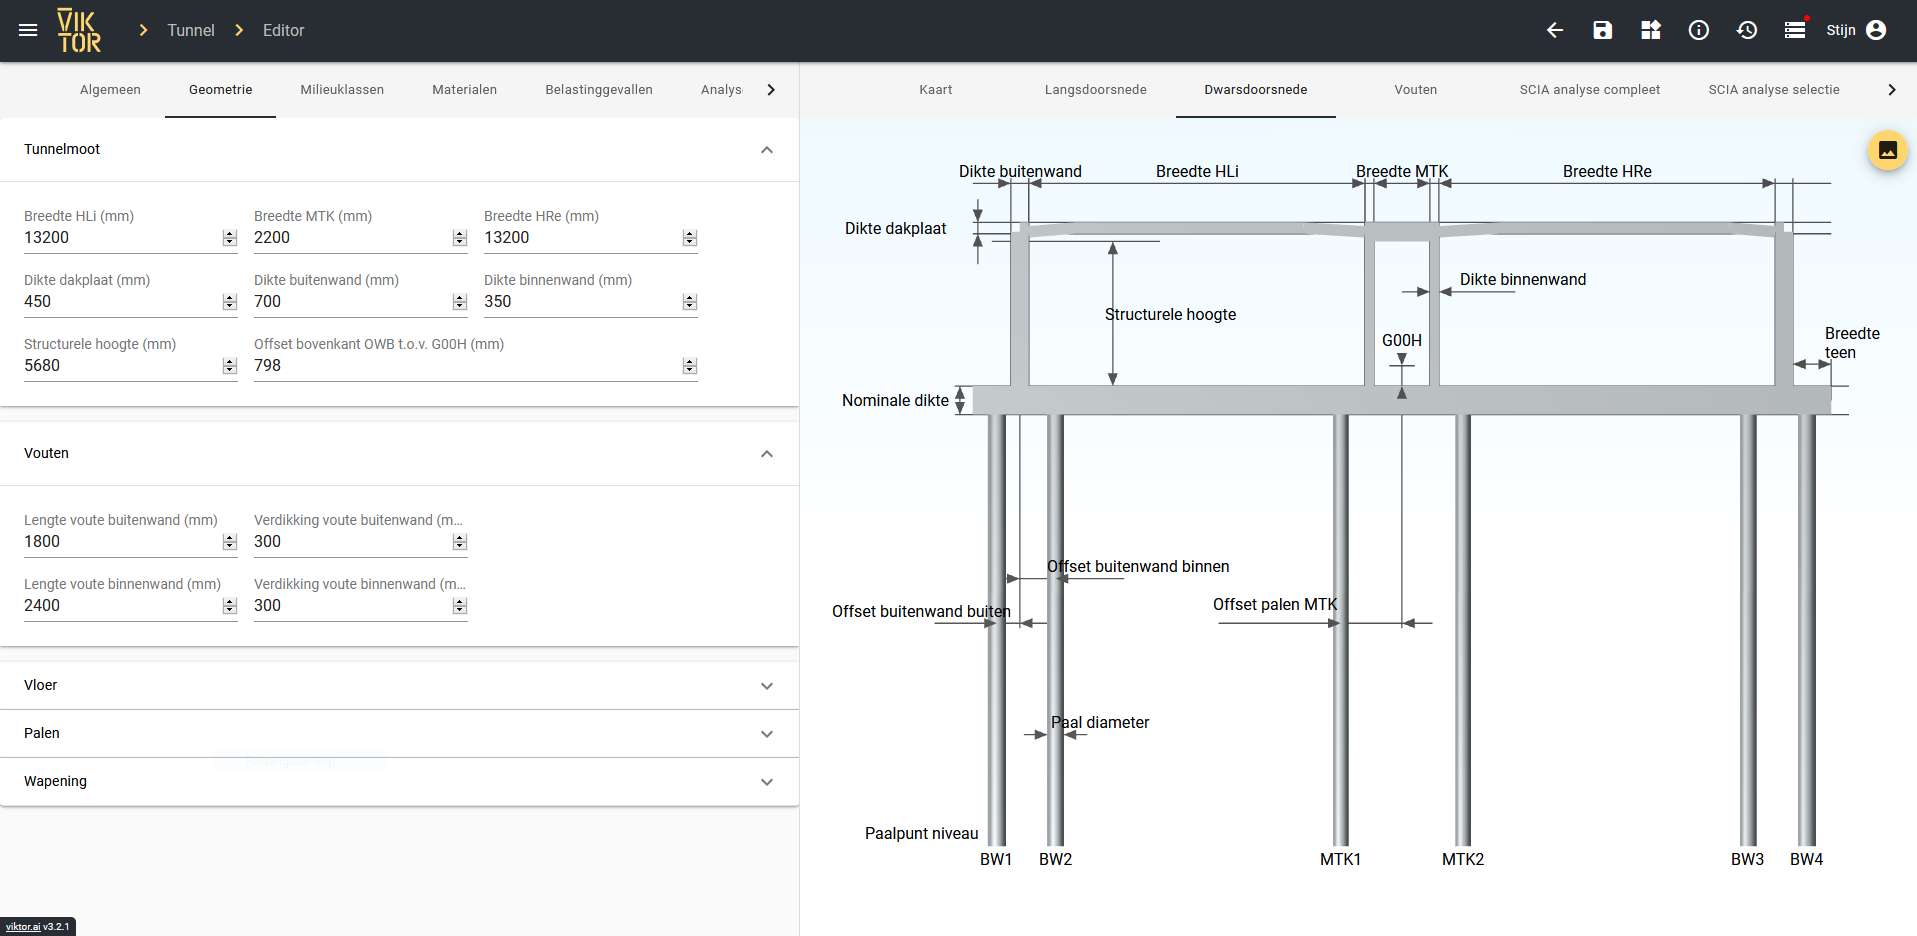Open the info icon in top bar
The image size is (1917, 936).
1698,30
